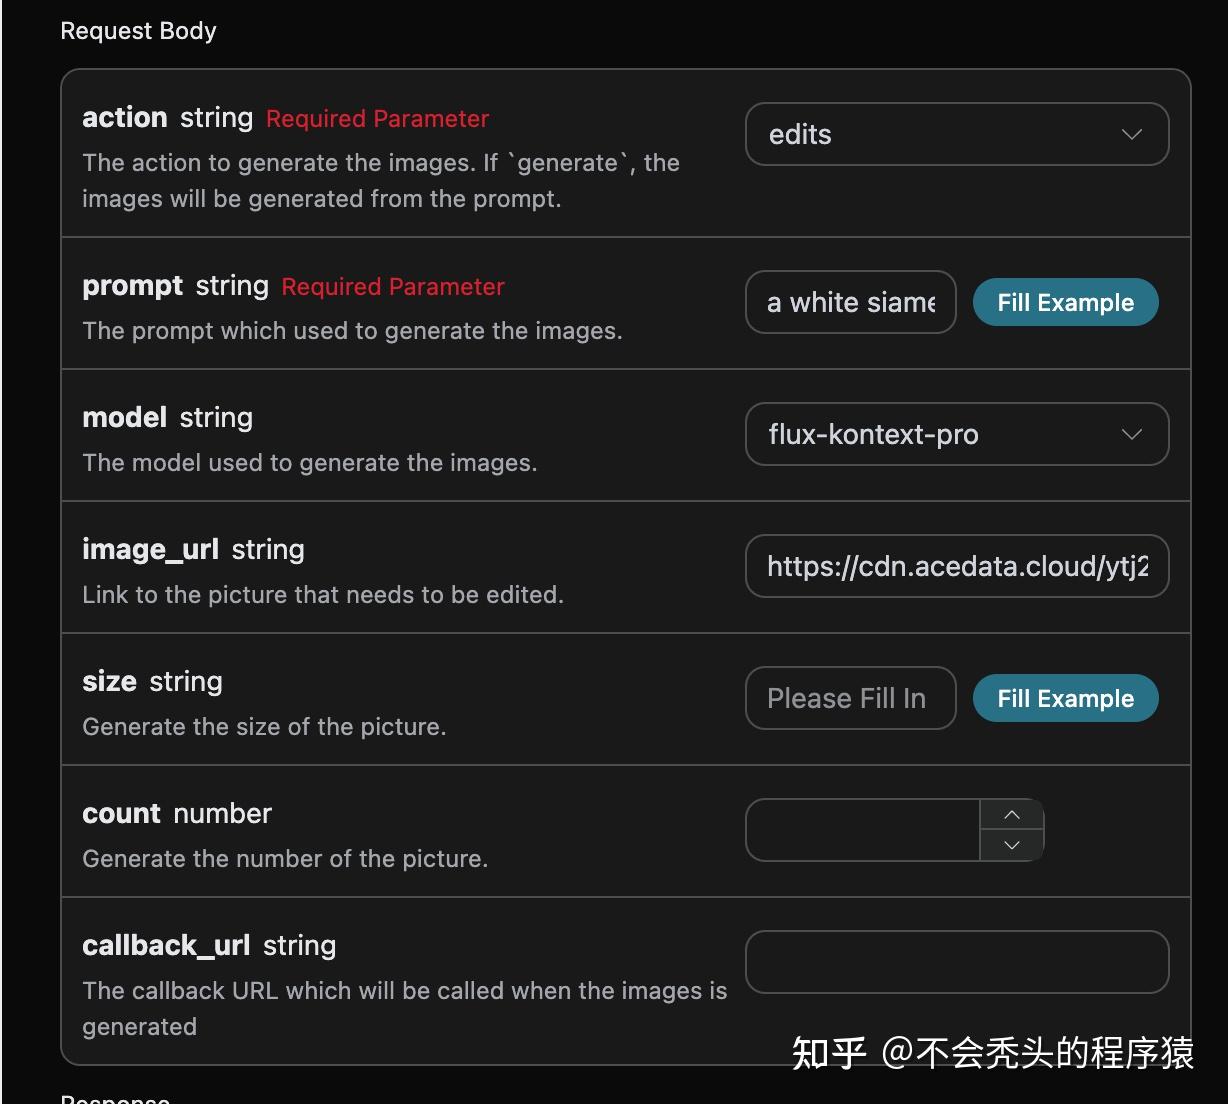Click the 'size' parameter name
This screenshot has width=1228, height=1104.
click(x=109, y=681)
